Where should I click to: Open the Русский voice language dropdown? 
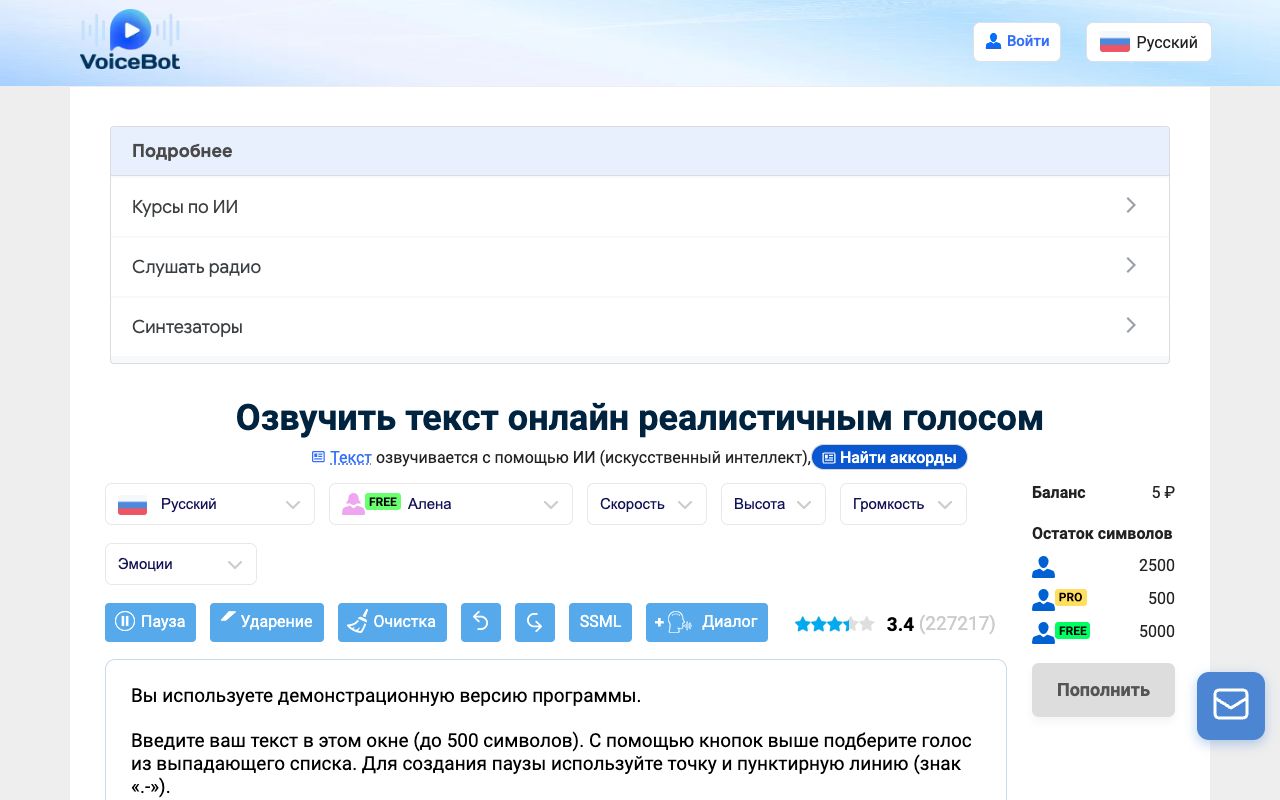click(x=210, y=504)
